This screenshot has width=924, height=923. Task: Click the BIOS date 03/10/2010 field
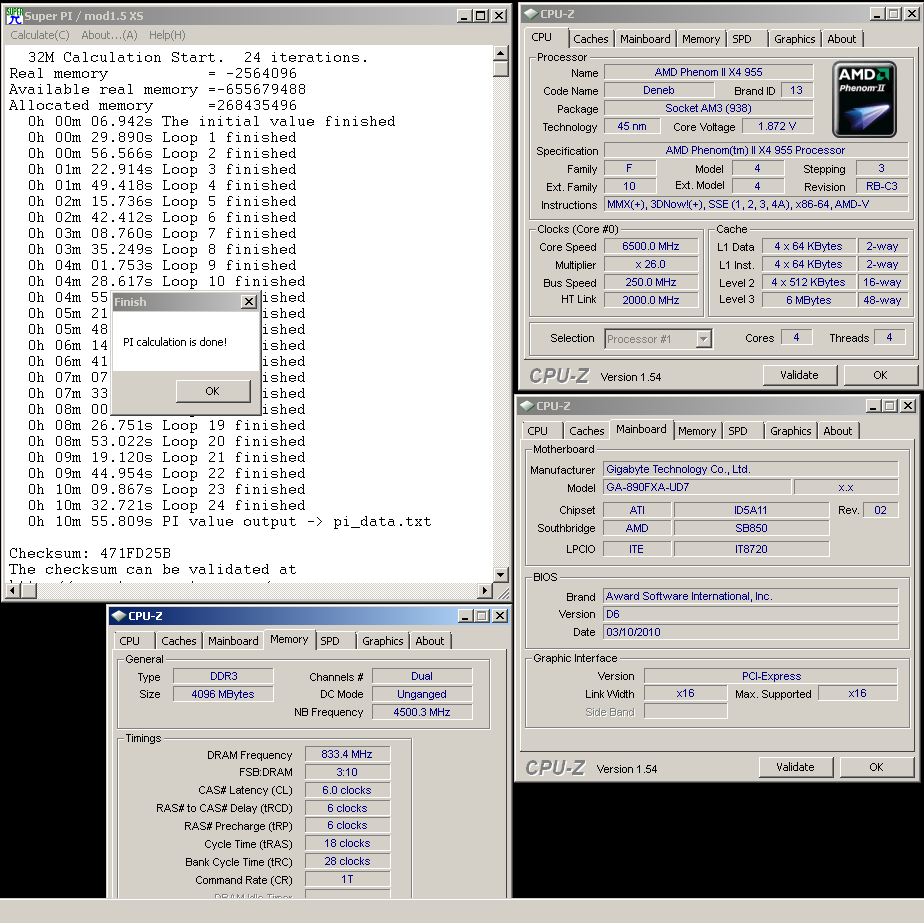751,632
